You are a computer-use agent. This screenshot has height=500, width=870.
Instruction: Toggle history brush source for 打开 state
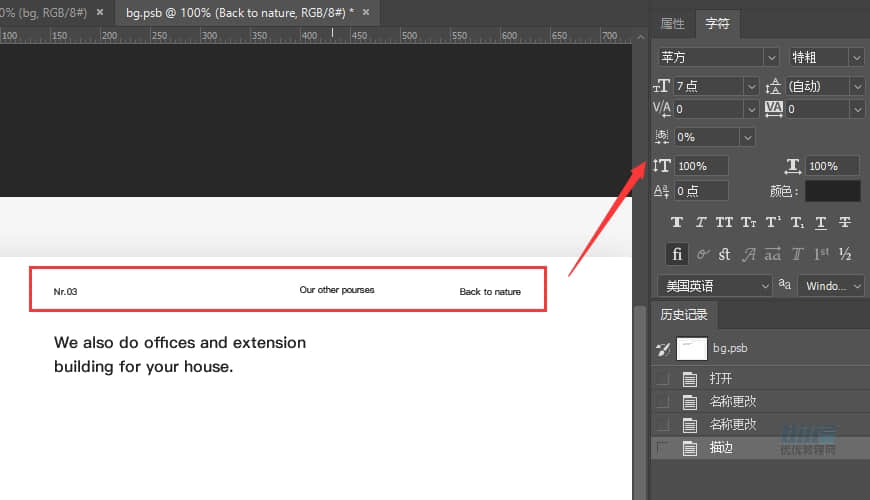[662, 378]
